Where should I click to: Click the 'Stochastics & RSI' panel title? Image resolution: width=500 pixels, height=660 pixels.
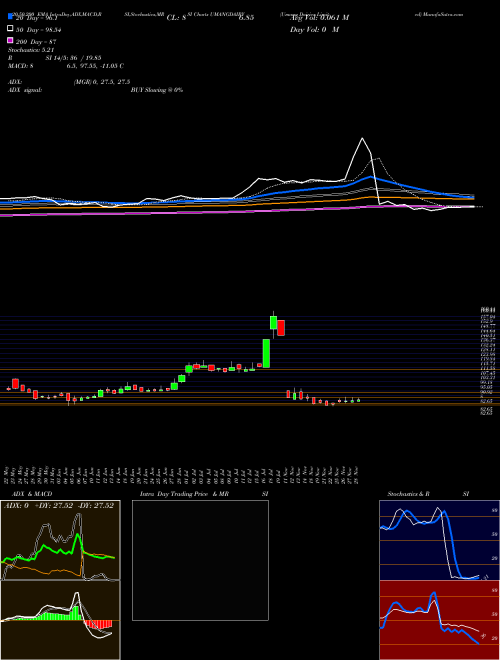click(x=428, y=494)
